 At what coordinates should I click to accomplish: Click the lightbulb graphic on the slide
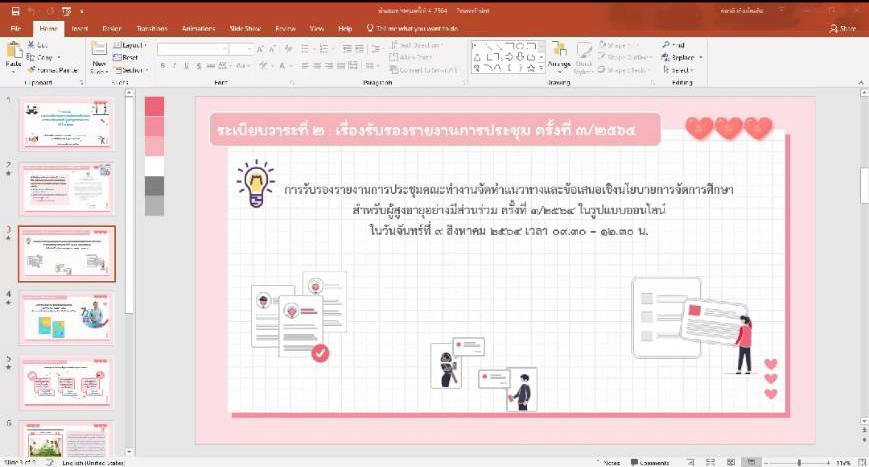(255, 184)
